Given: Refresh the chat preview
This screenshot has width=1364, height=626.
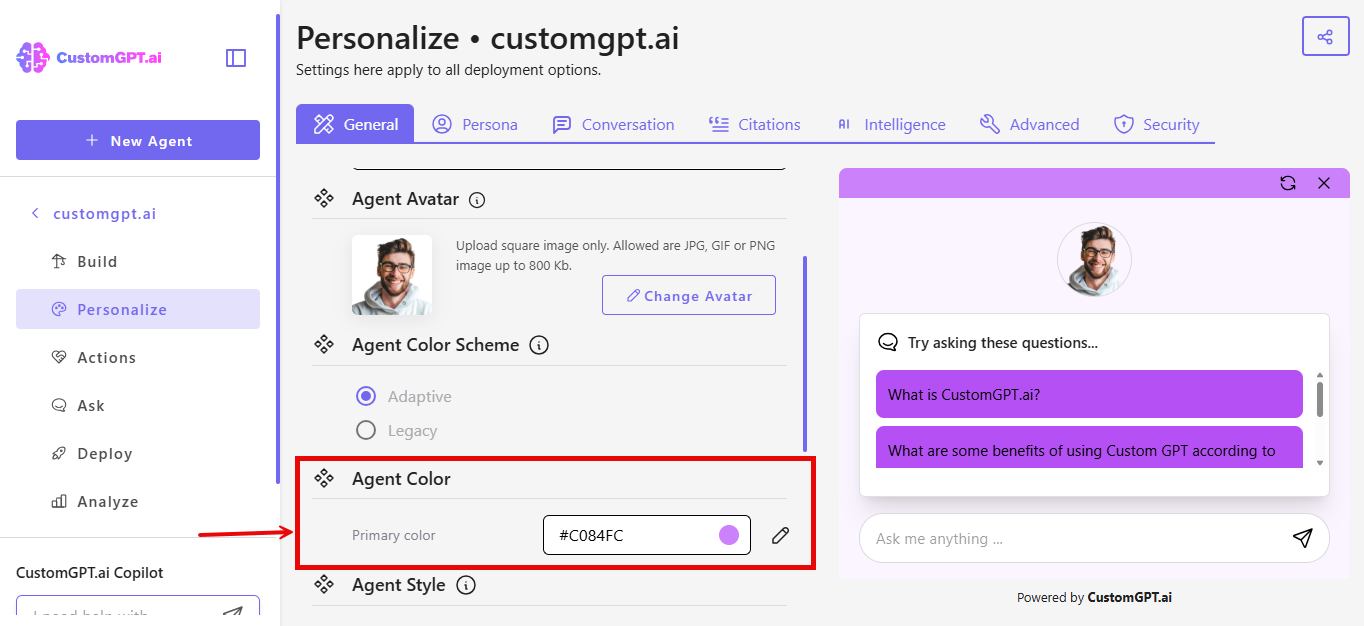Looking at the screenshot, I should 1288,183.
